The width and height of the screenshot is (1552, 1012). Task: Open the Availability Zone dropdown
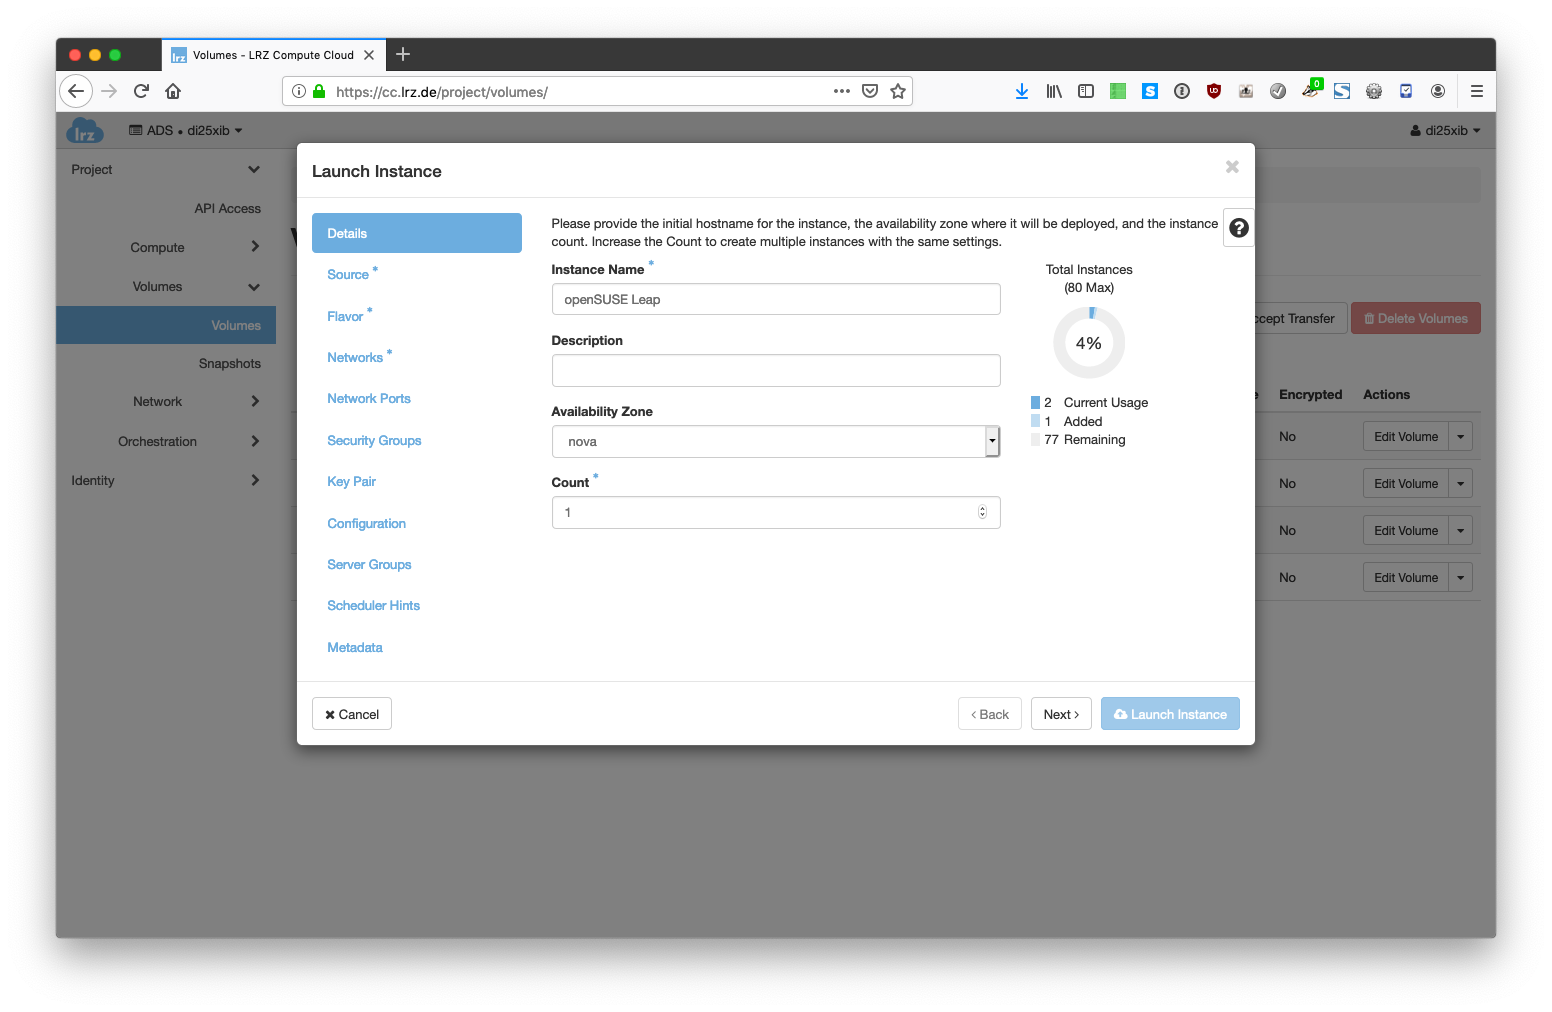[x=775, y=441]
